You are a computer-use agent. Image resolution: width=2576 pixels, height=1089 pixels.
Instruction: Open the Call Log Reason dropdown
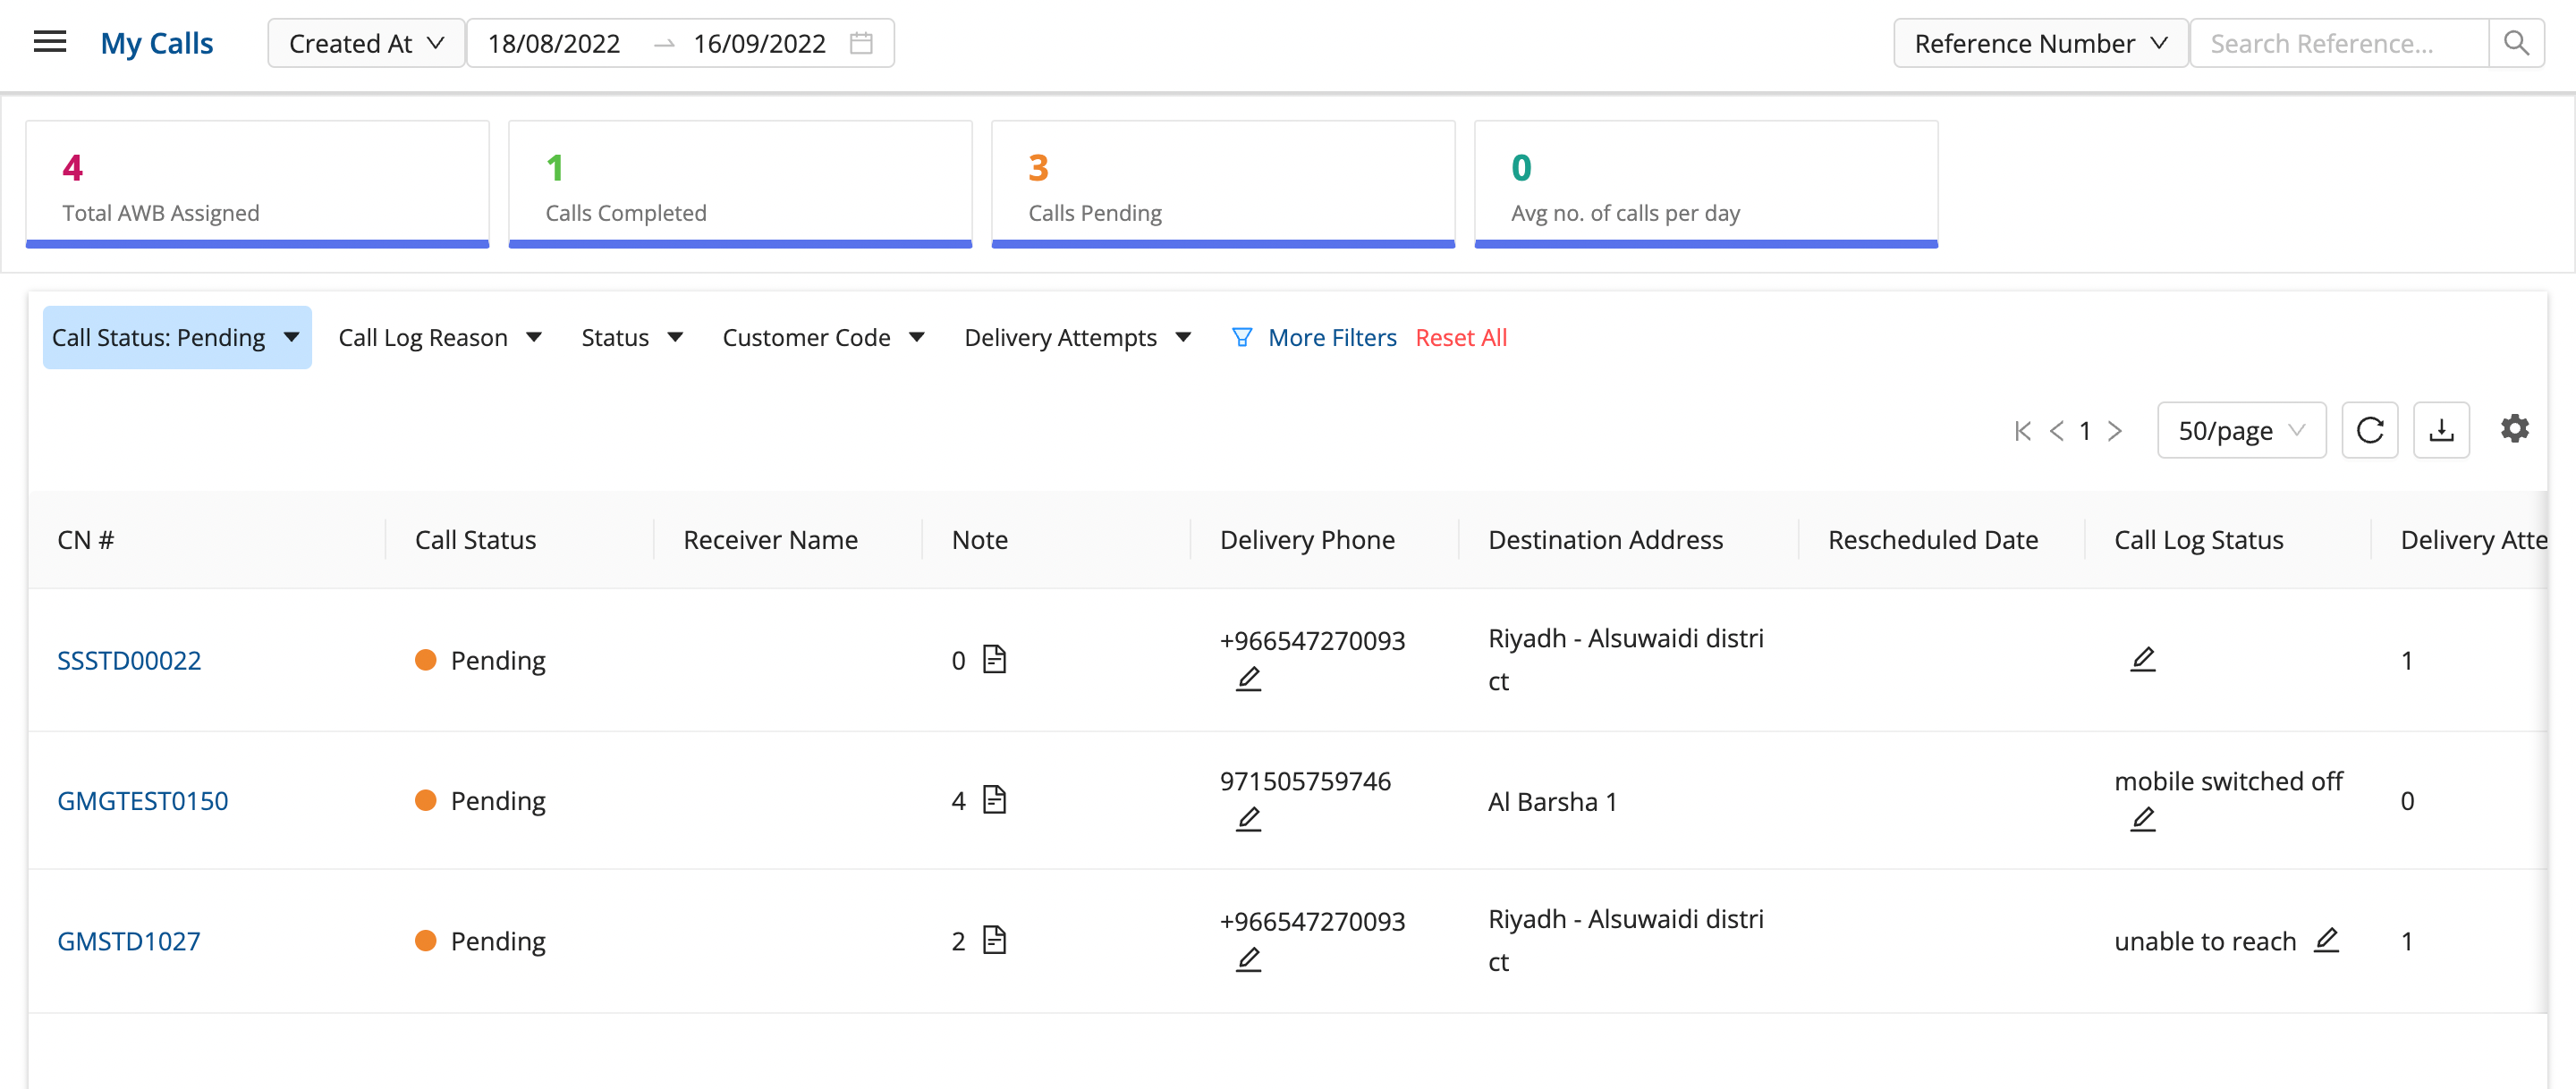[440, 338]
